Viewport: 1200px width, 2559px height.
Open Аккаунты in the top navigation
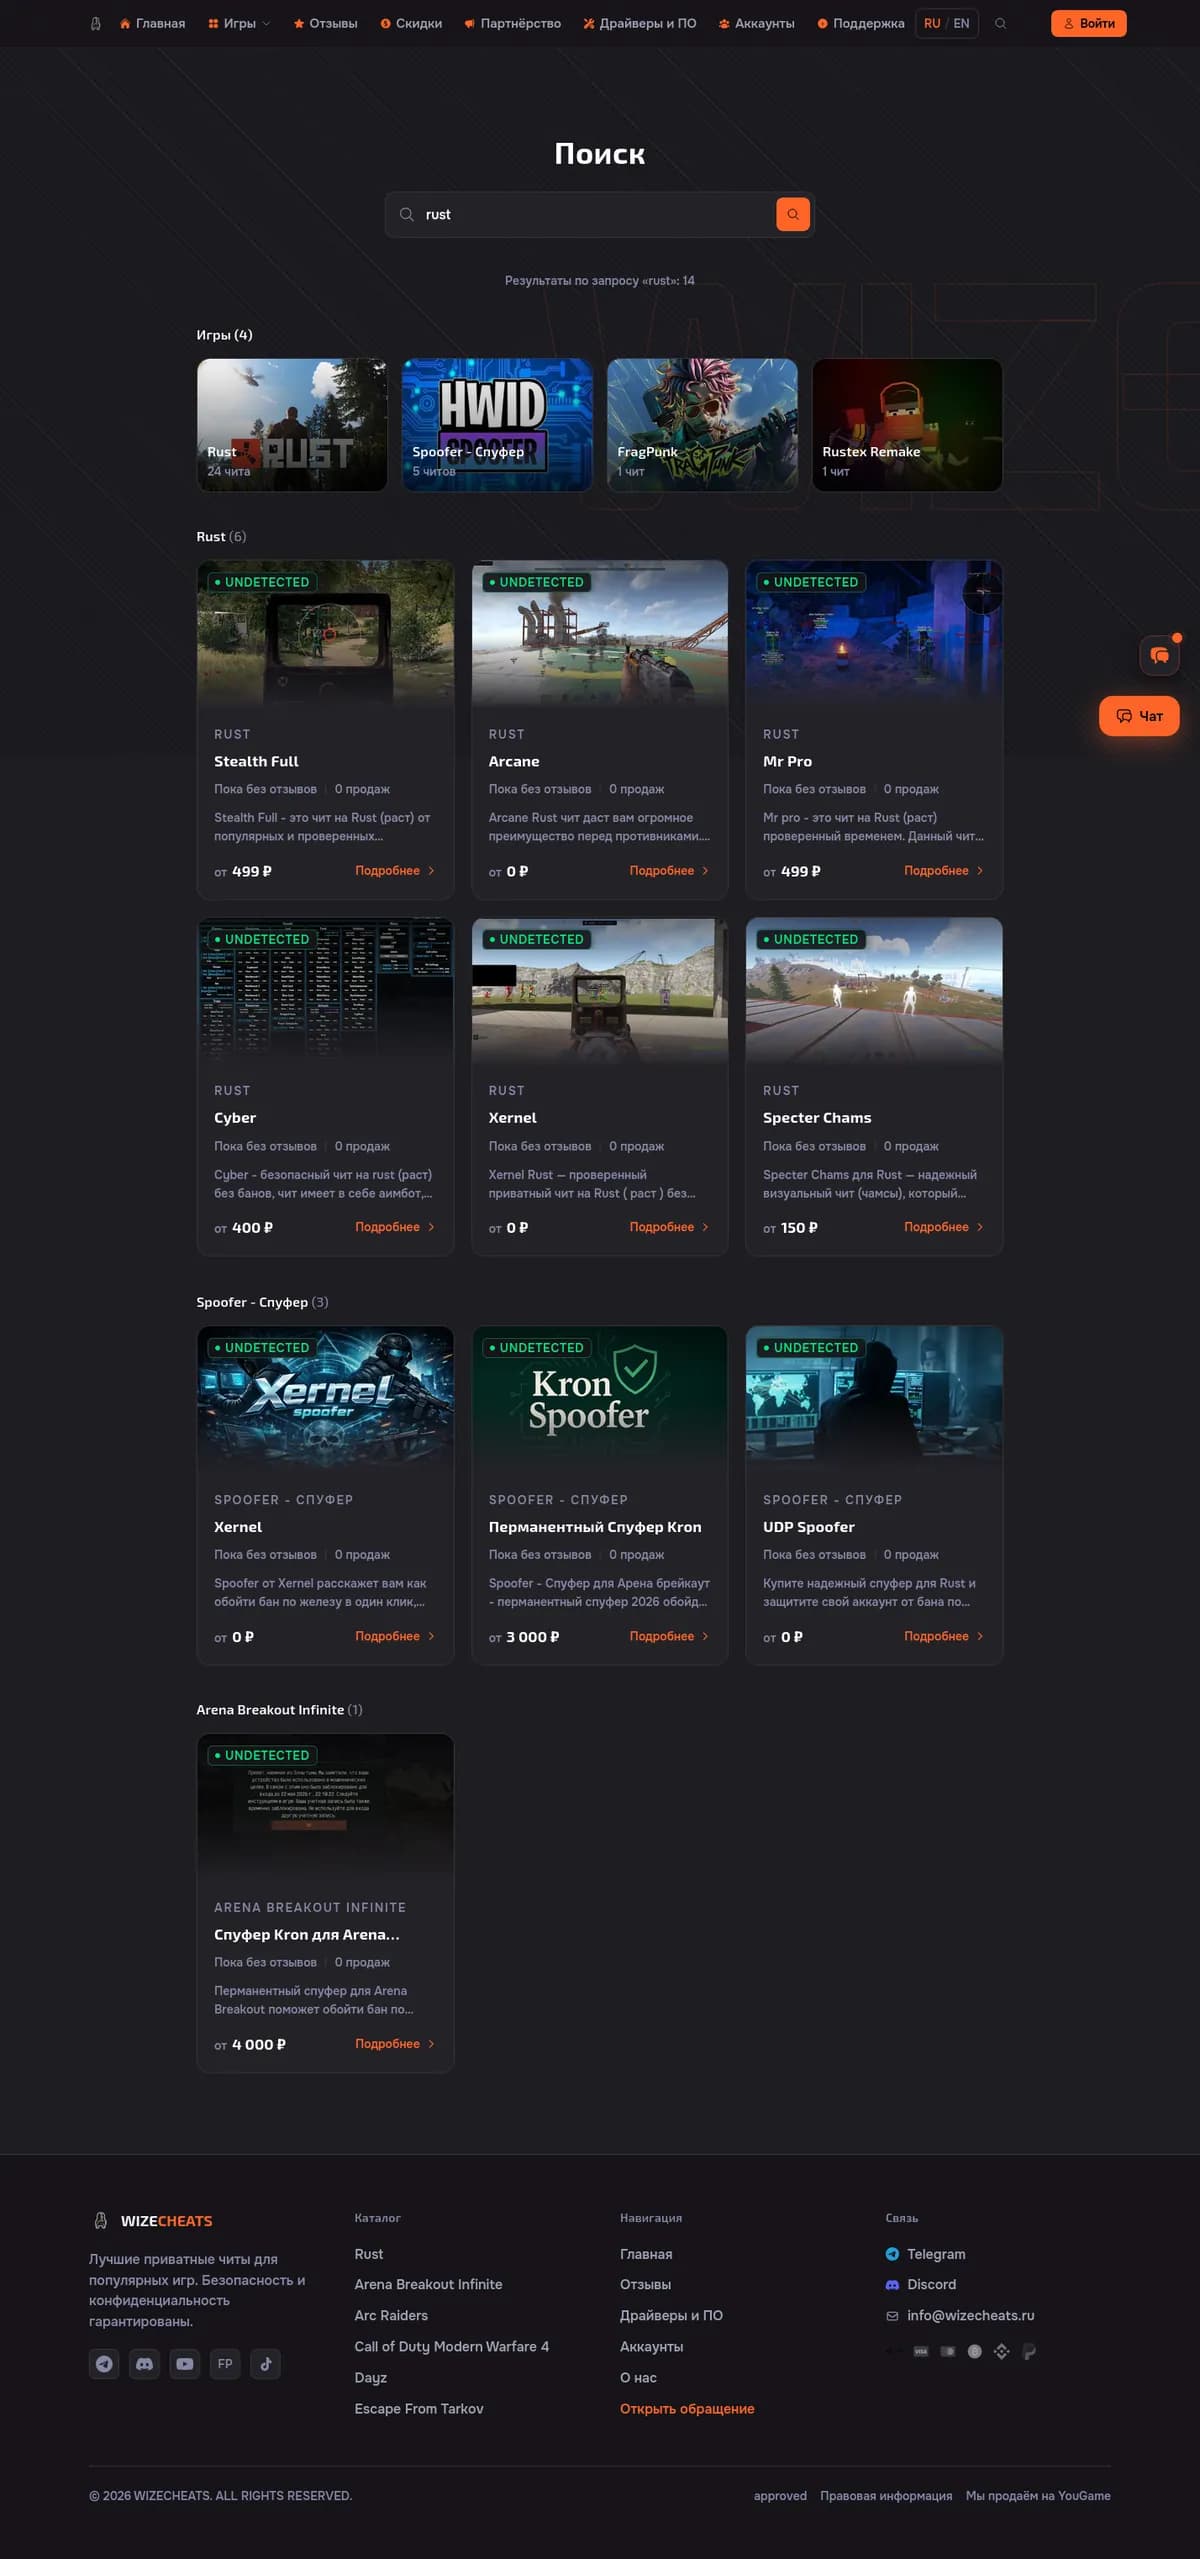pyautogui.click(x=756, y=23)
